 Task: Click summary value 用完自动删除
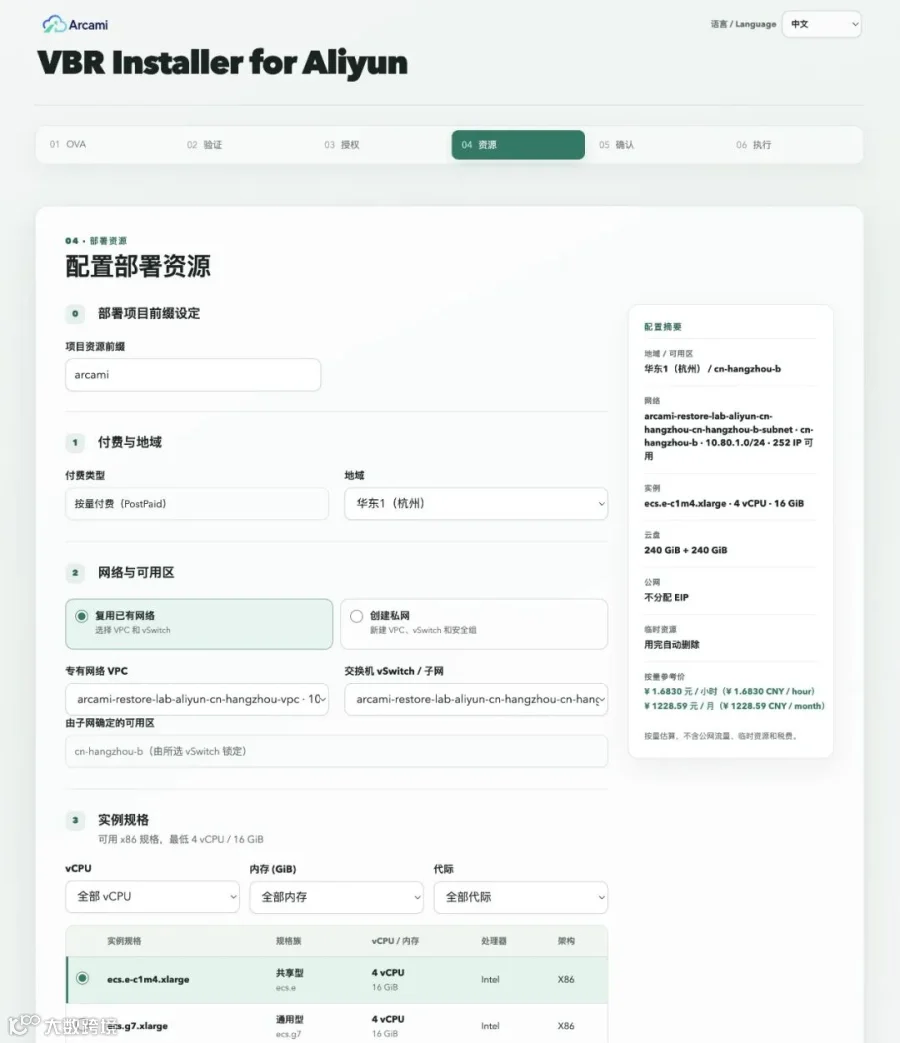point(671,645)
